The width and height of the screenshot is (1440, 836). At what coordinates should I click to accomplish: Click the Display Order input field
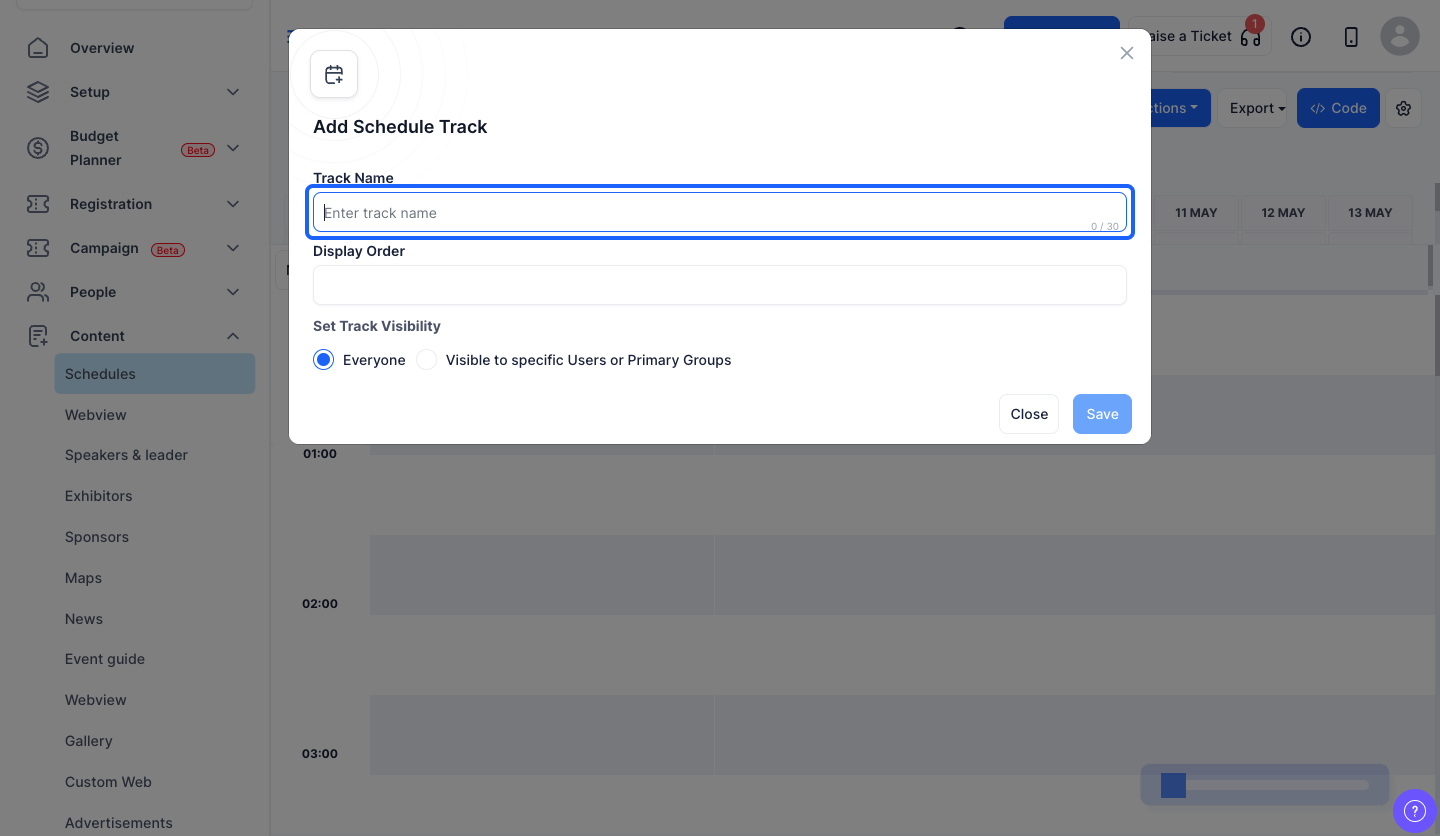[720, 285]
